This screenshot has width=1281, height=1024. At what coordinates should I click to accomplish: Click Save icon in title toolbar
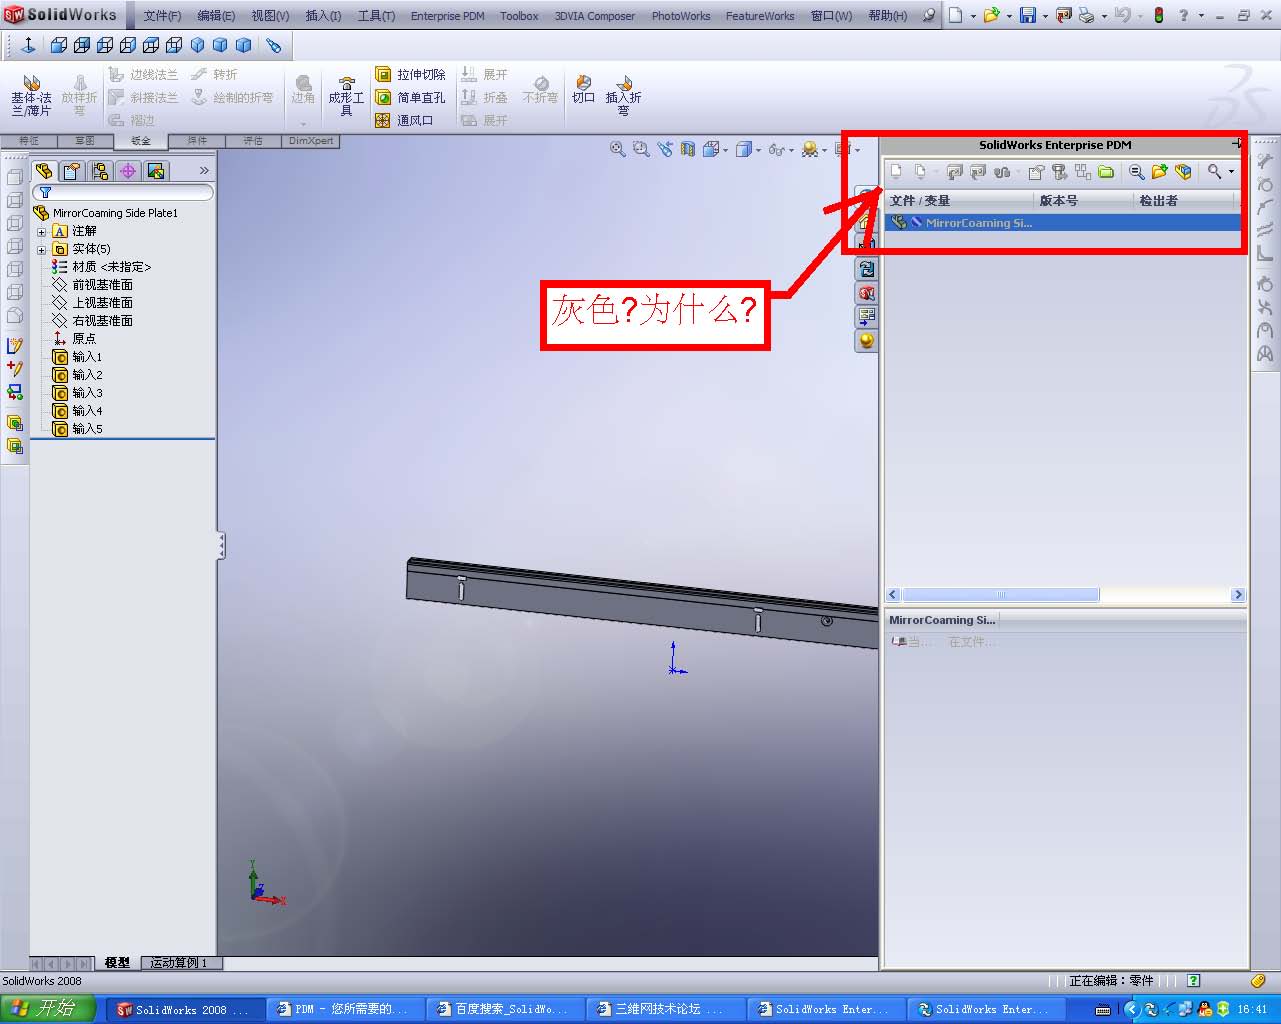click(x=1027, y=15)
